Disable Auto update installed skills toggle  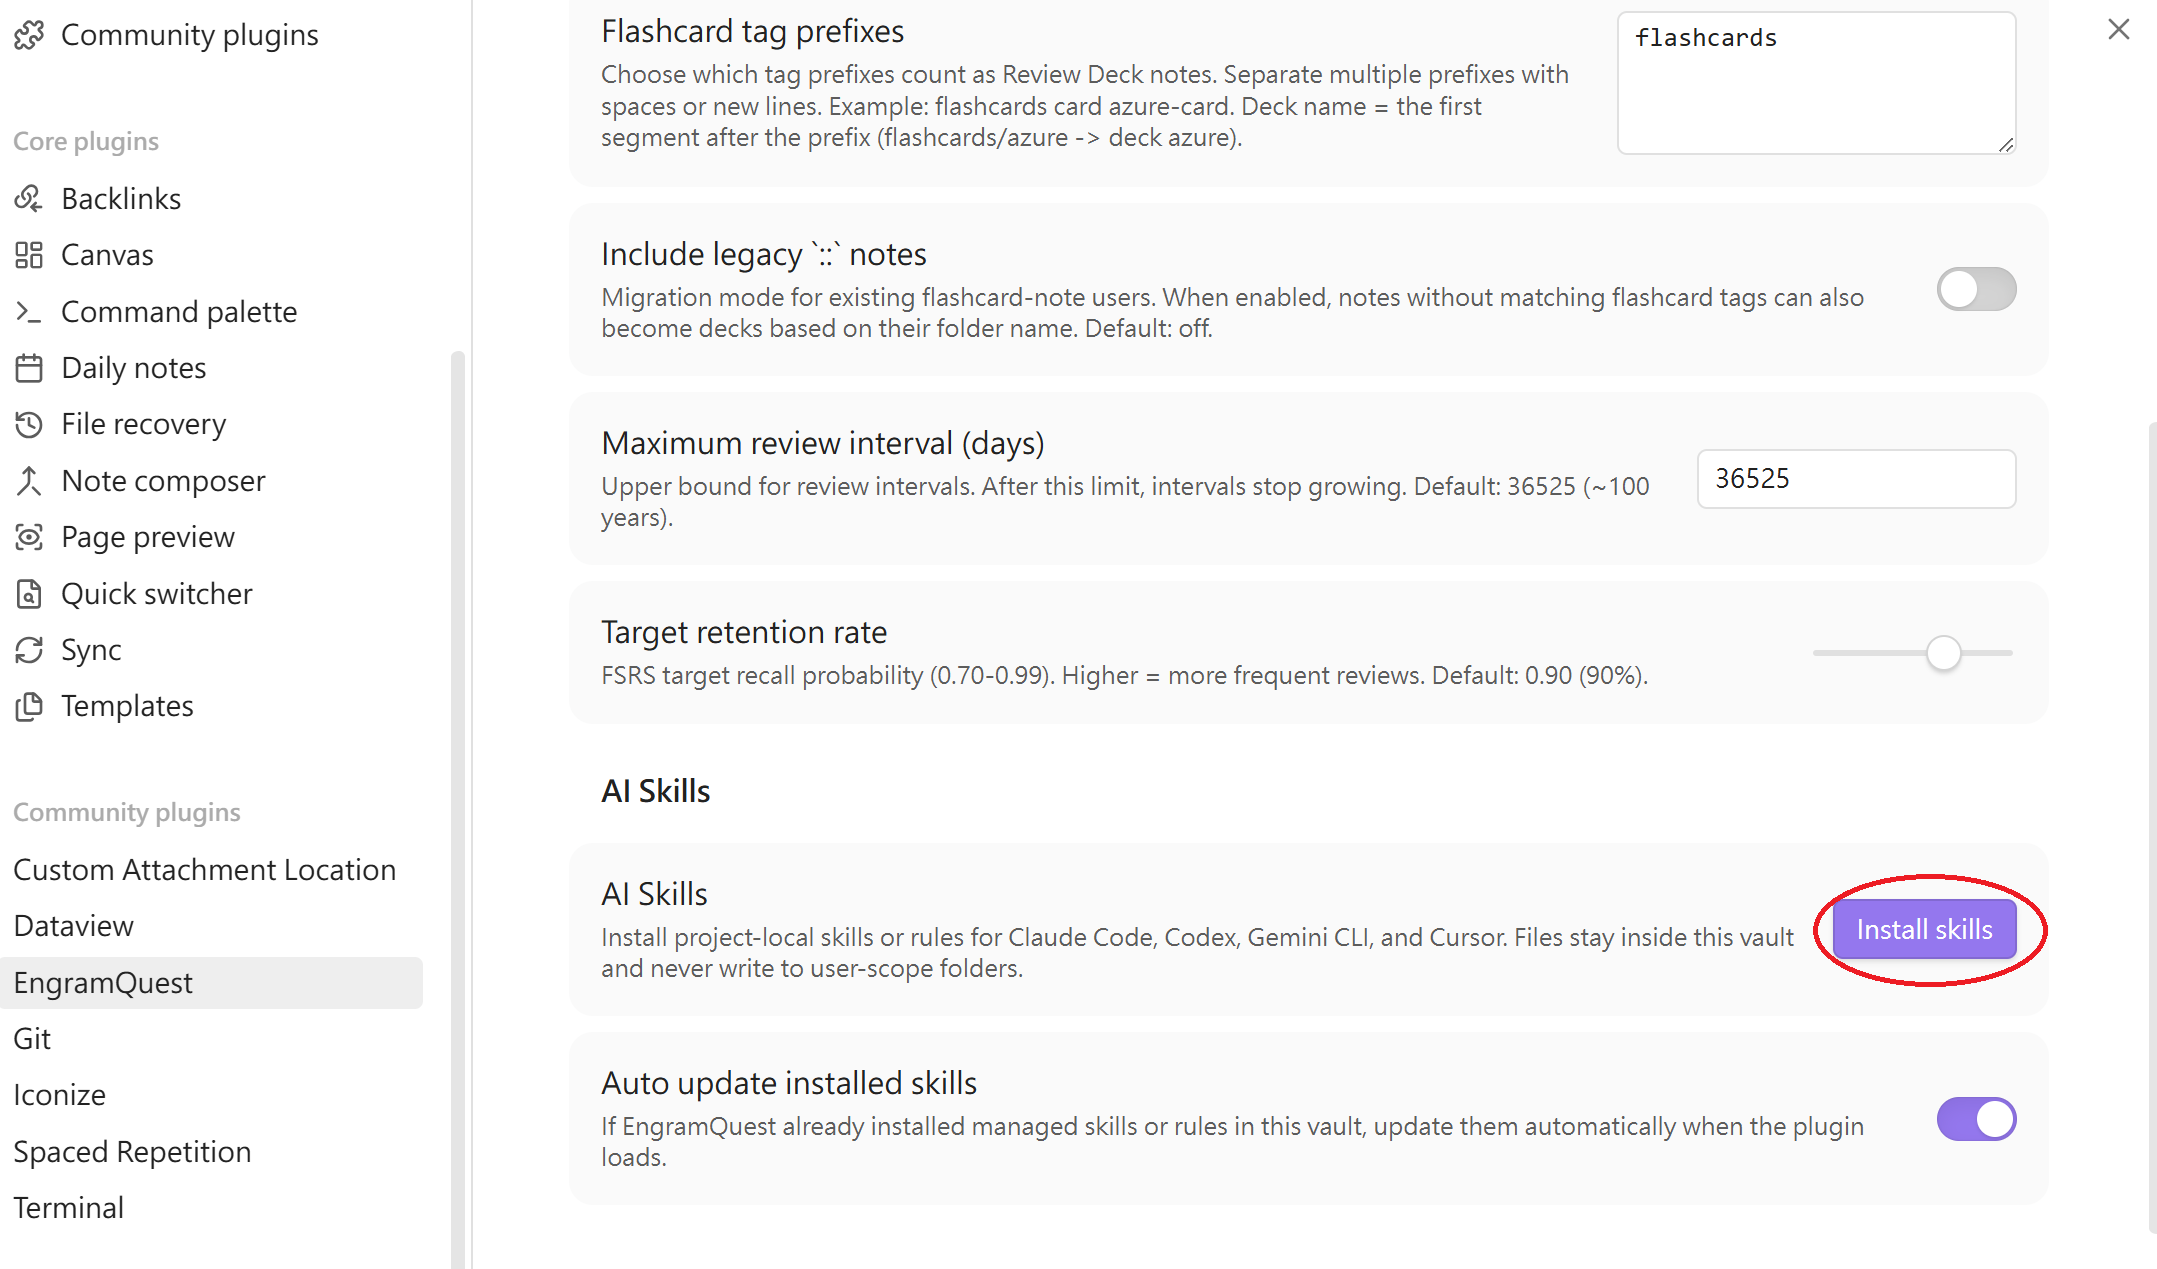point(1976,1119)
